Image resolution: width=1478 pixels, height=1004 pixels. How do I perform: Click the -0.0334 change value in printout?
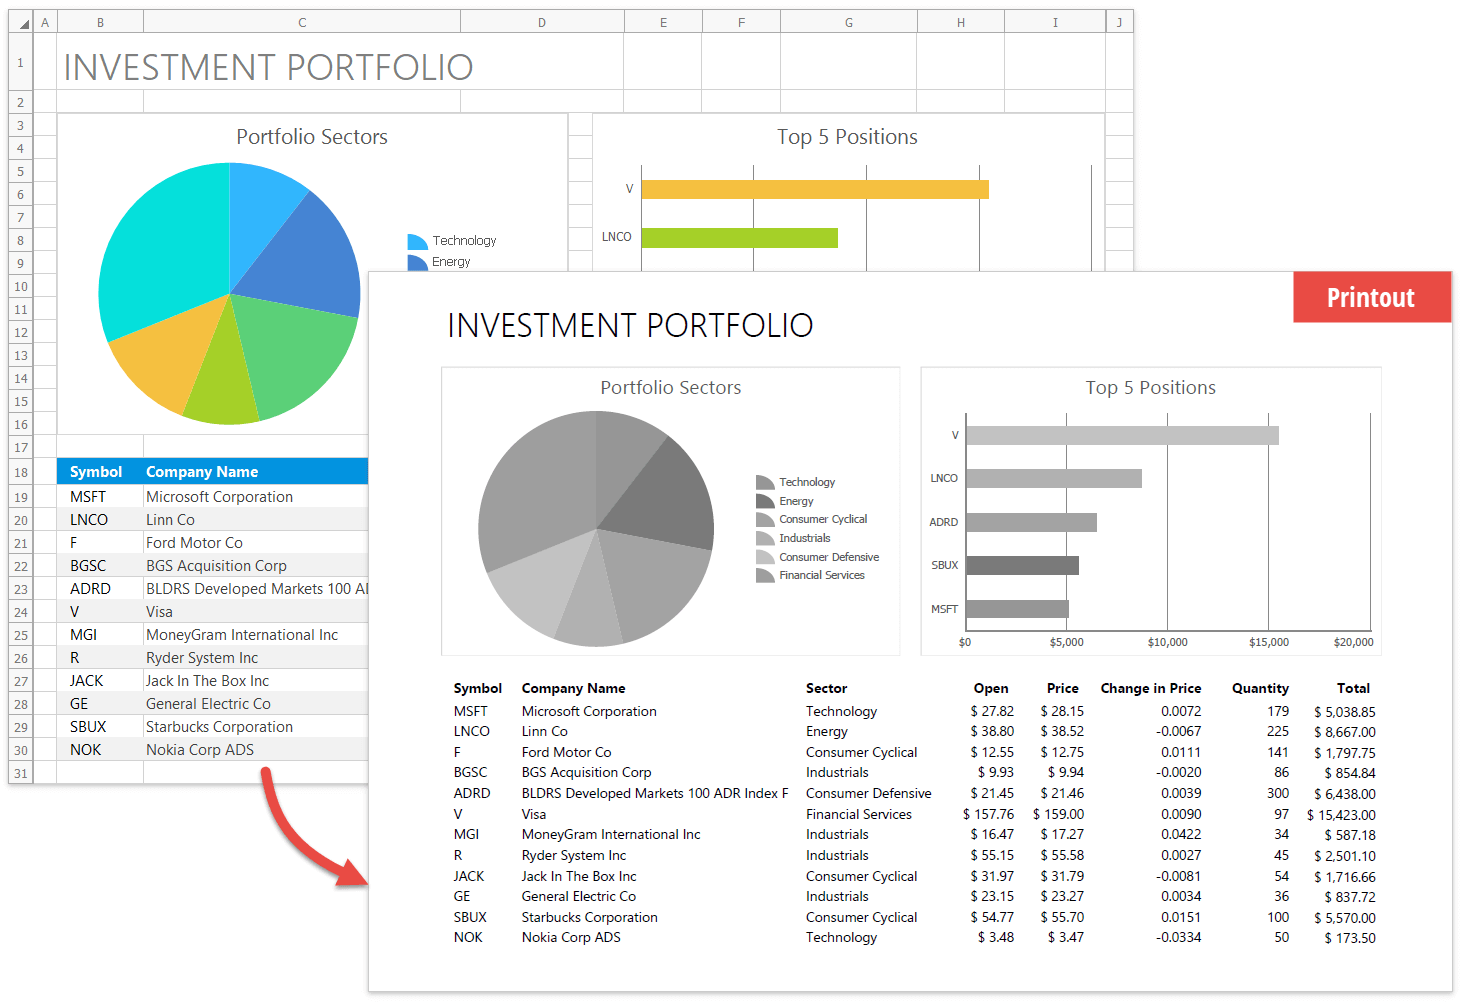click(x=1178, y=937)
